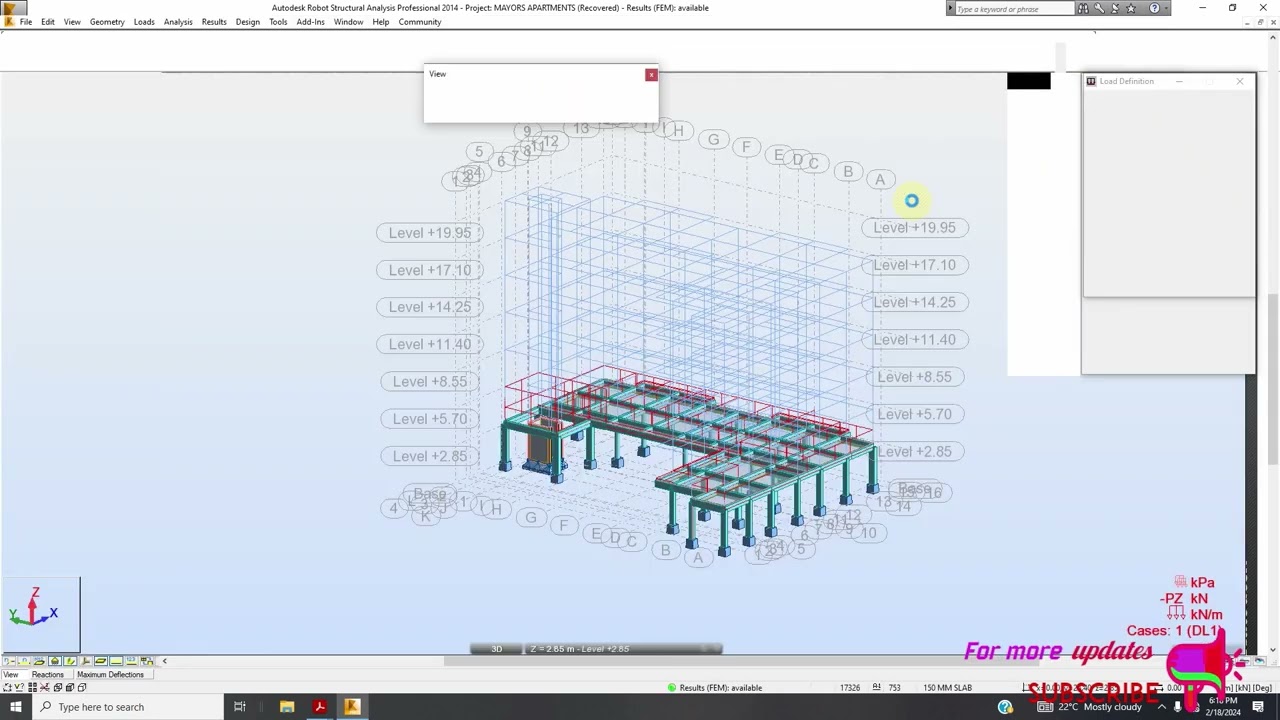Click the four-squares grid icon
Image resolution: width=1280 pixels, height=720 pixels.
click(33, 688)
